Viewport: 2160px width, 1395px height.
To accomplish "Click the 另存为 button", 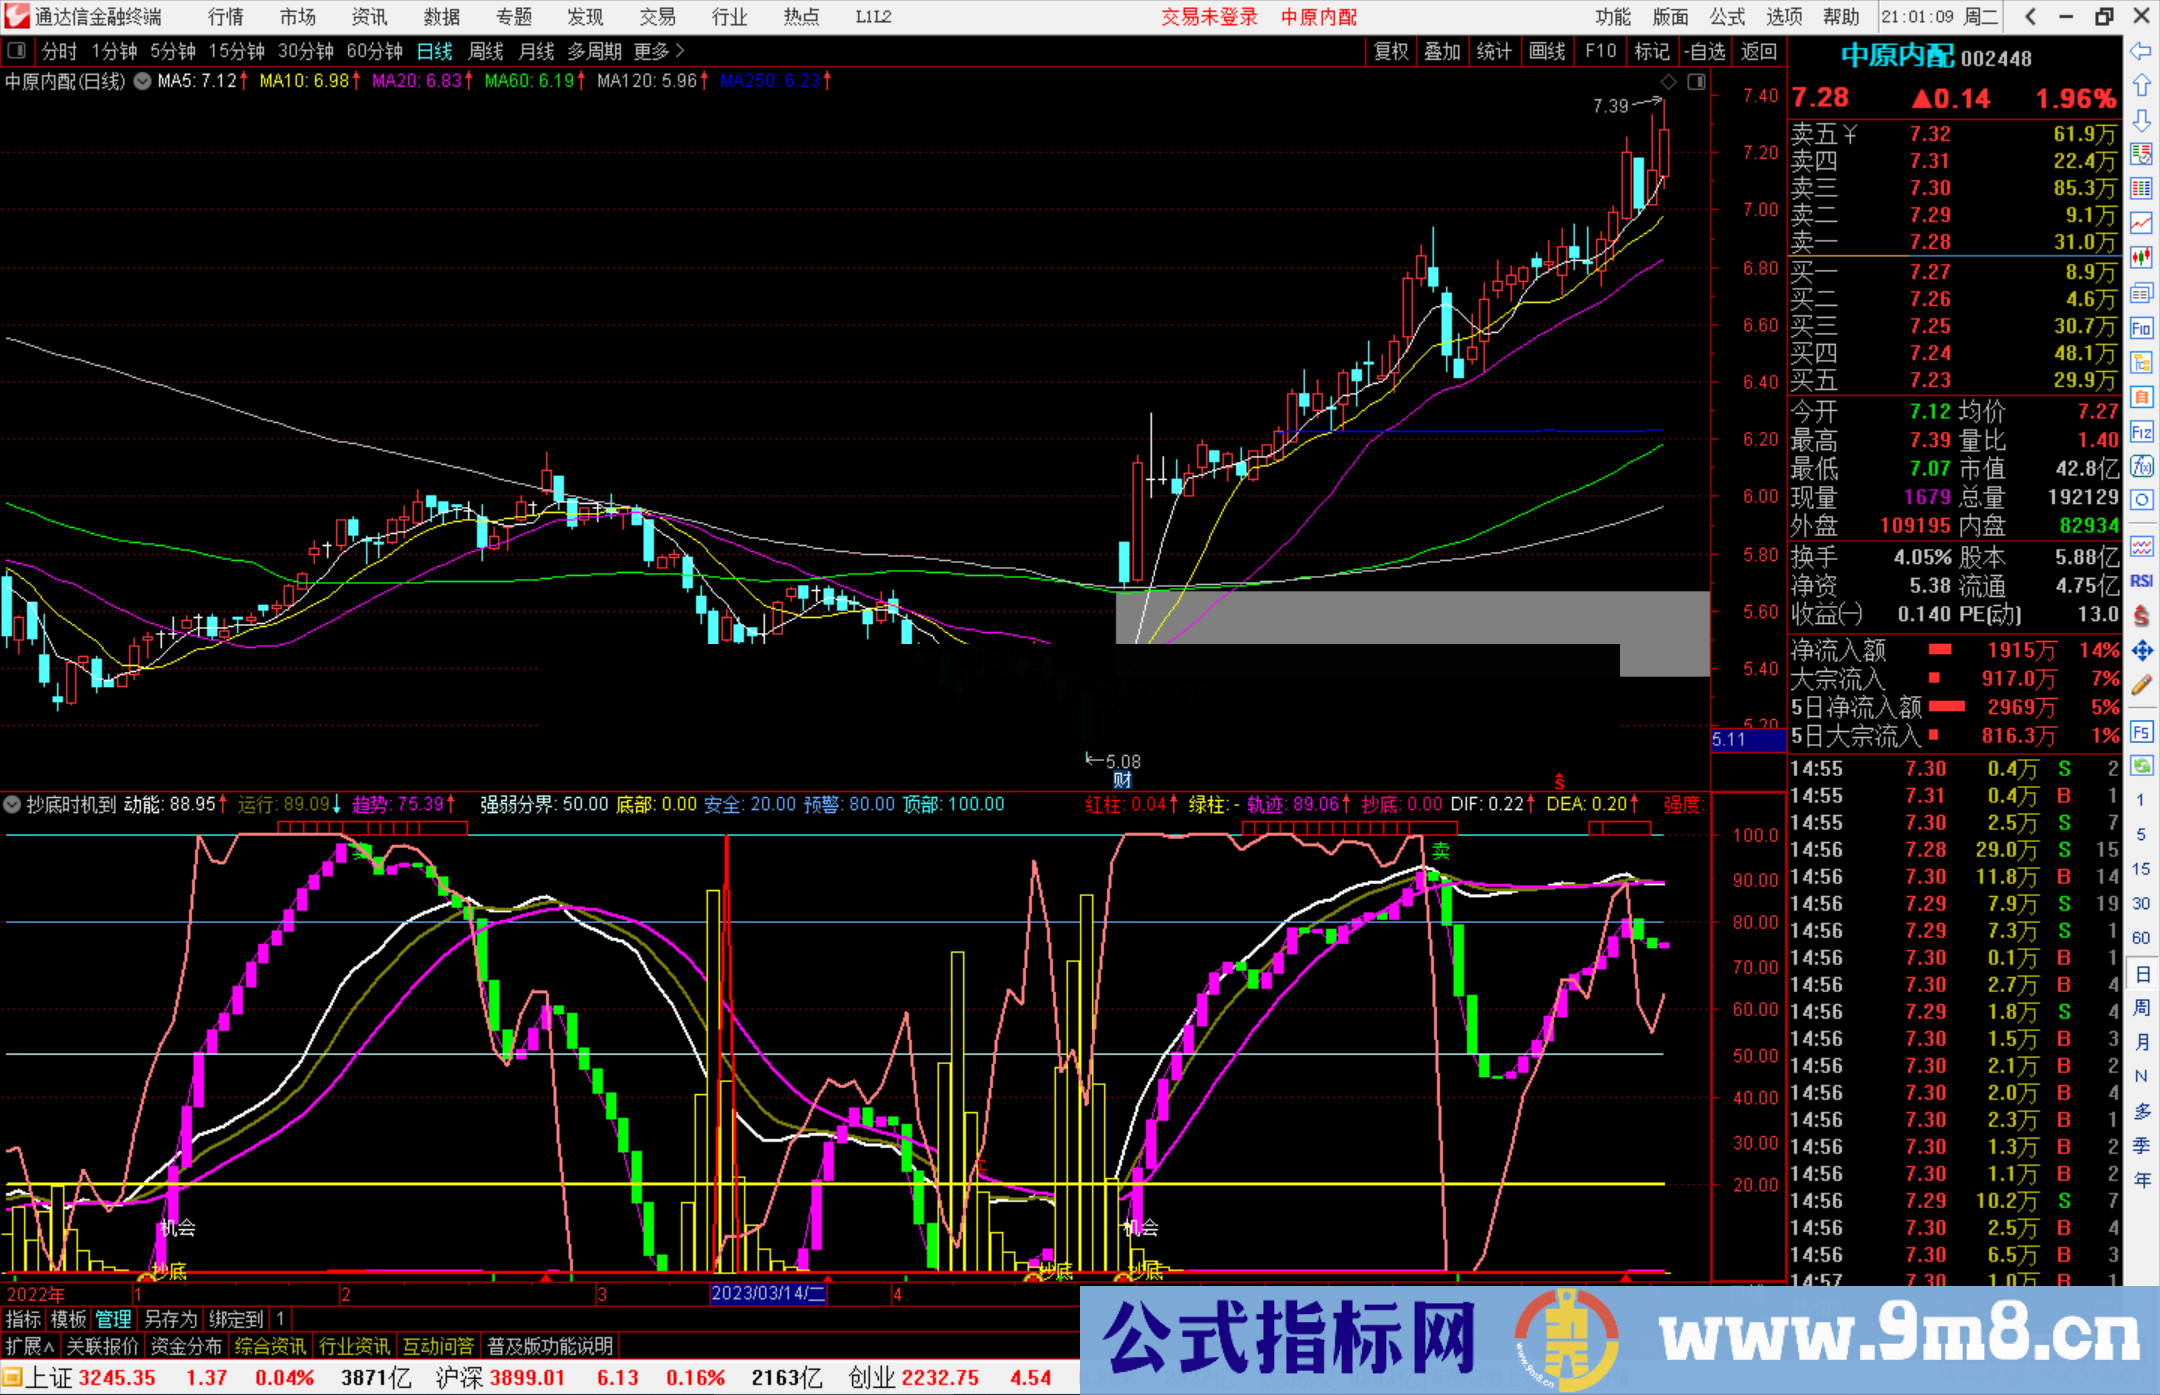I will click(170, 1319).
